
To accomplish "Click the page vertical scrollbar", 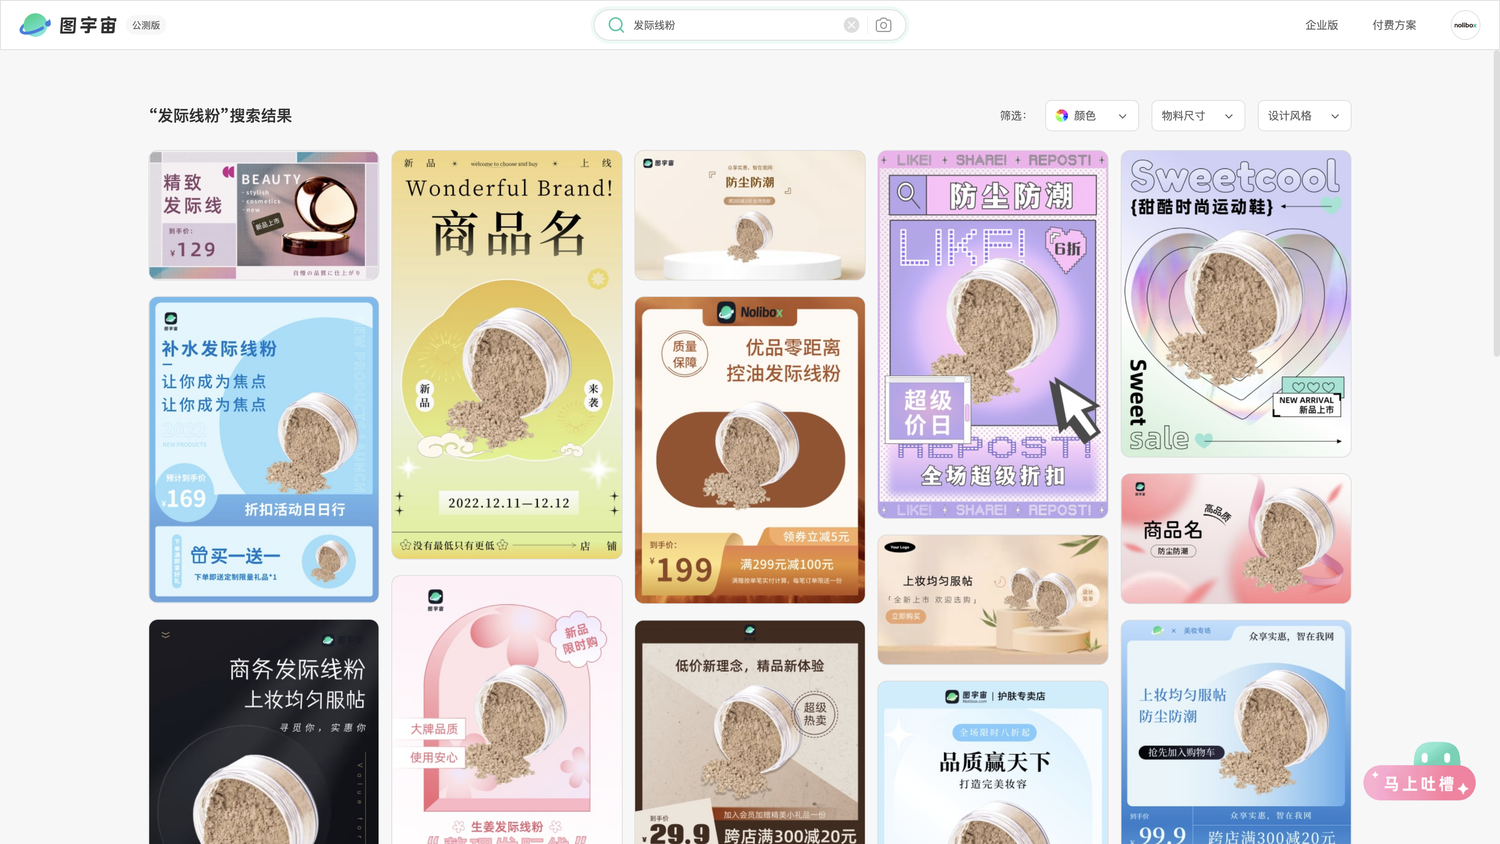I will pyautogui.click(x=1496, y=203).
